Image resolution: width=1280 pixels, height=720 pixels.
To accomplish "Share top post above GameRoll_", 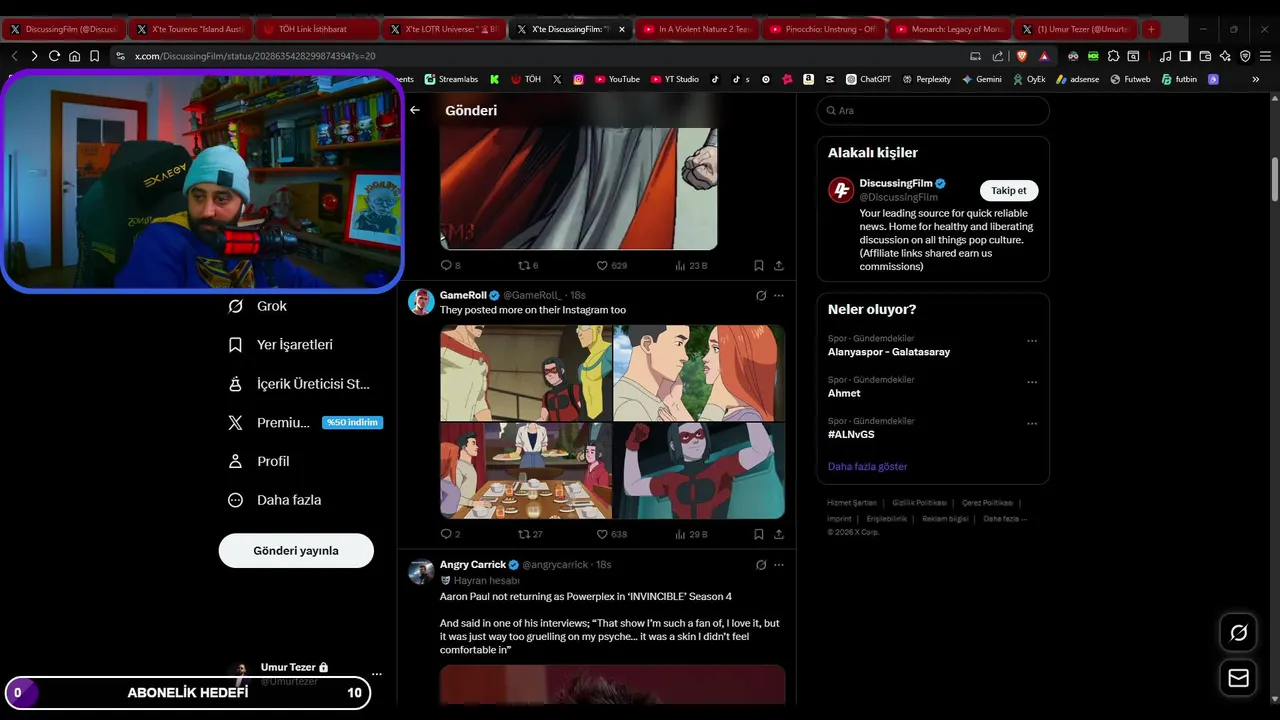I will click(779, 265).
